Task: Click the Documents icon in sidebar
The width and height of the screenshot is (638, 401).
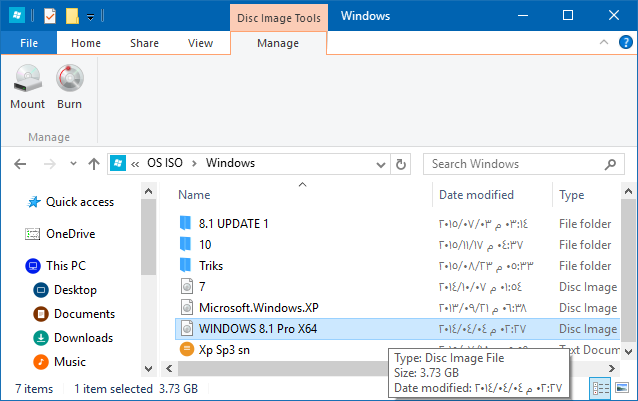Action: pos(41,314)
